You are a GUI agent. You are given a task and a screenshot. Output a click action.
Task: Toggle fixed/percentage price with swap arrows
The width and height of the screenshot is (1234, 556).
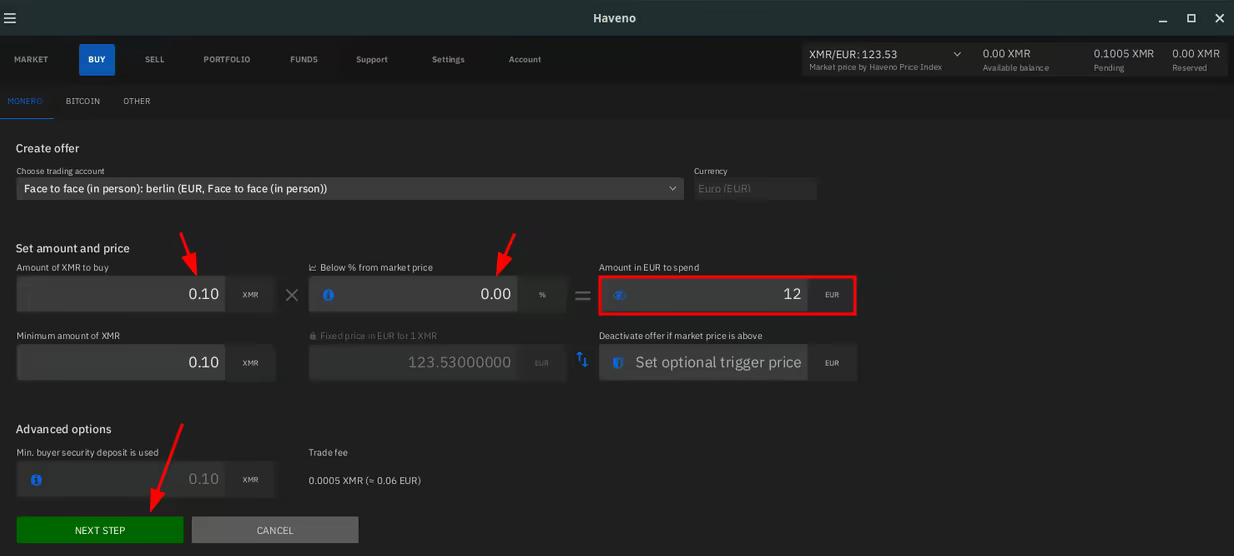(582, 360)
